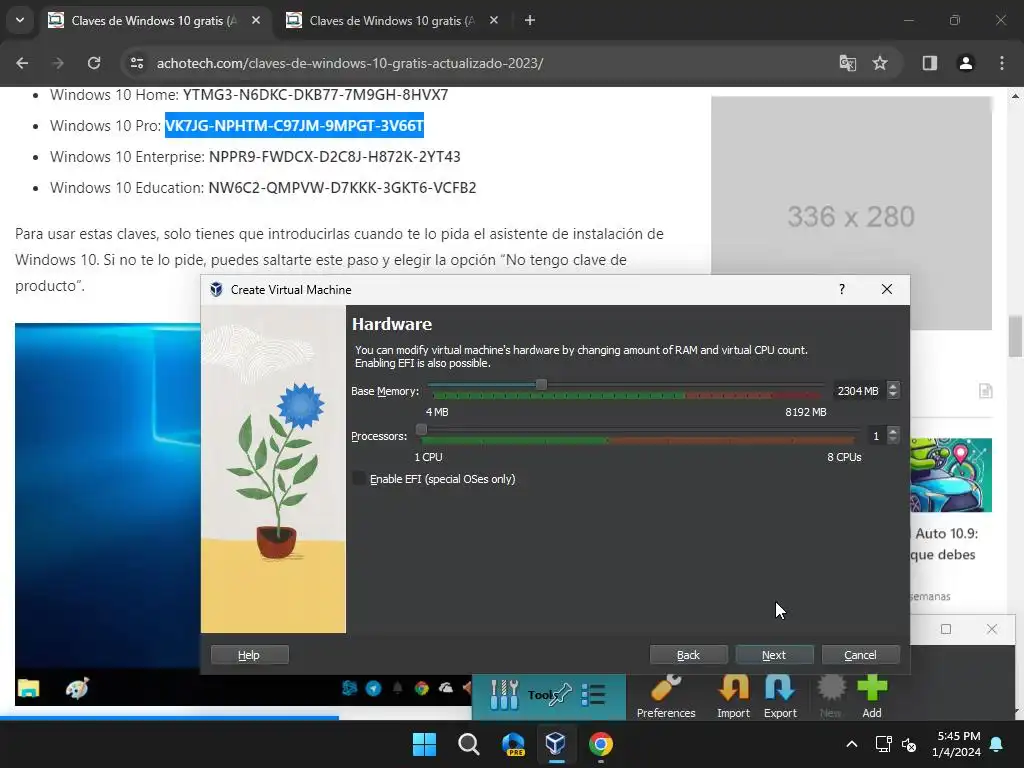Screen dimensions: 1024x768
Task: Open Windows Start menu
Action: (424, 744)
